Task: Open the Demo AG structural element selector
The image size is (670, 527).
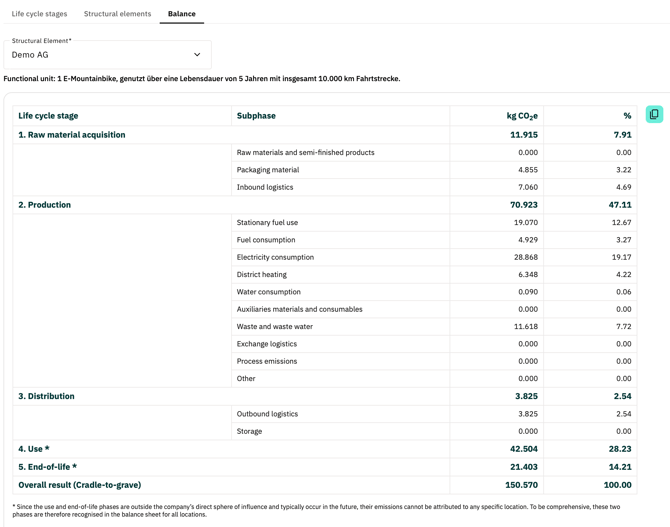Action: [100, 55]
